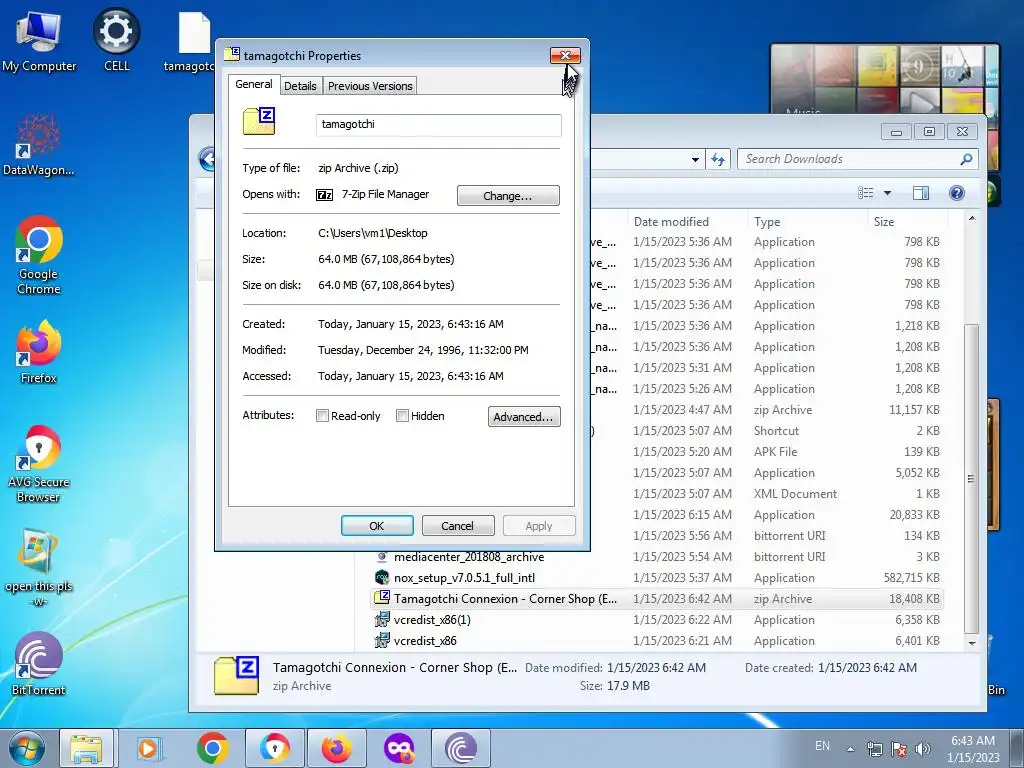1024x768 pixels.
Task: Click the Shortcut row type cell
Action: pyautogui.click(x=776, y=431)
